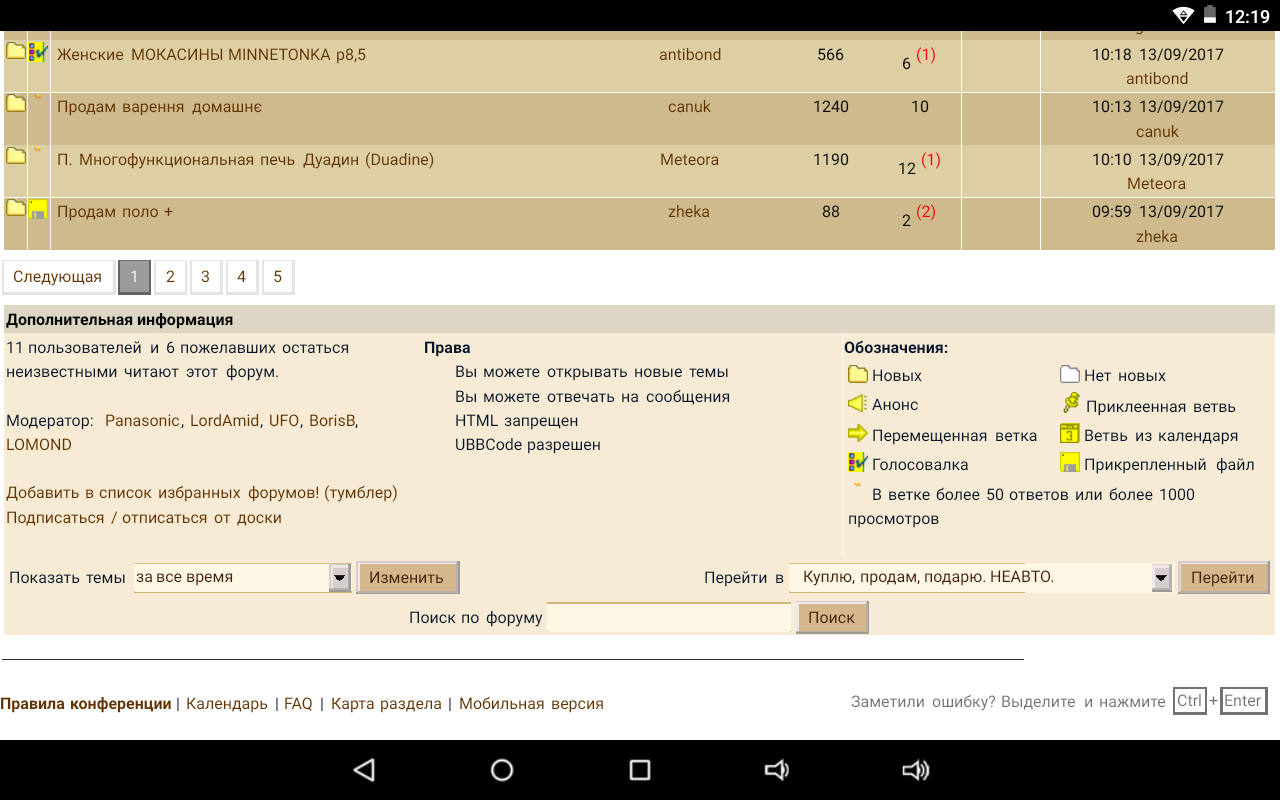Image resolution: width=1280 pixels, height=800 pixels.
Task: Tap the volume up speaker icon
Action: [915, 769]
